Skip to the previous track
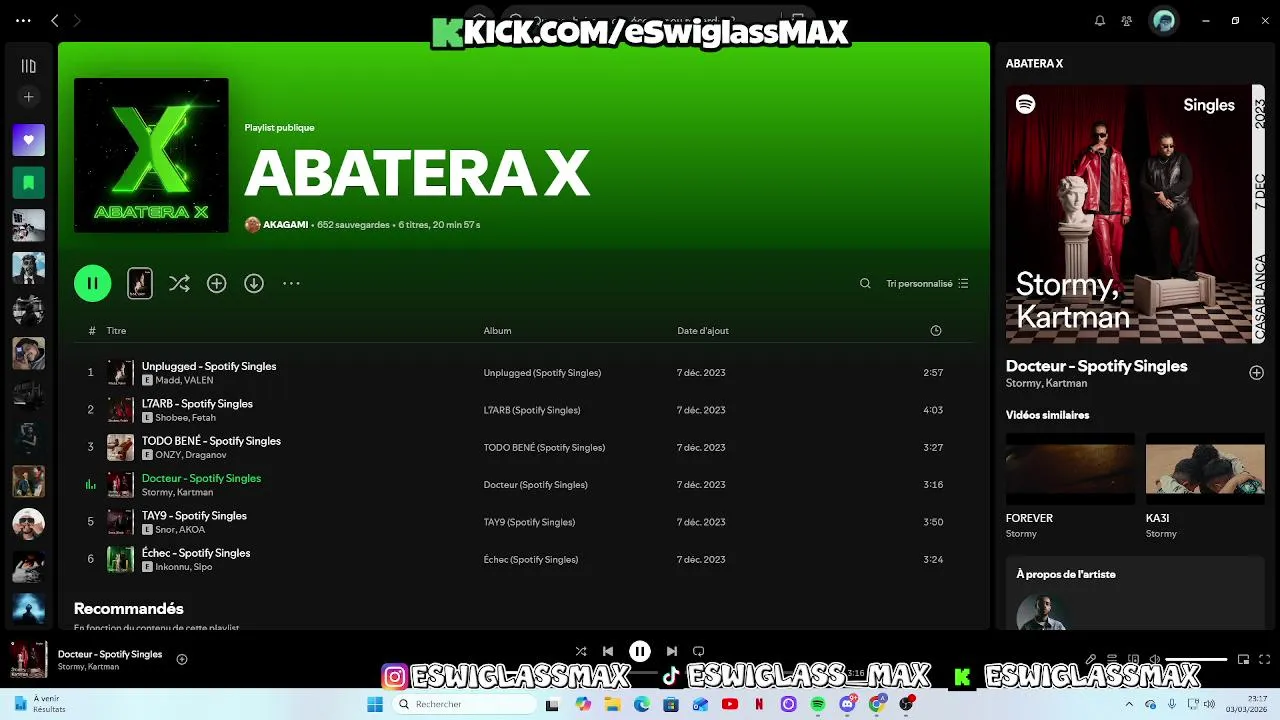This screenshot has width=1280, height=720. pos(608,651)
